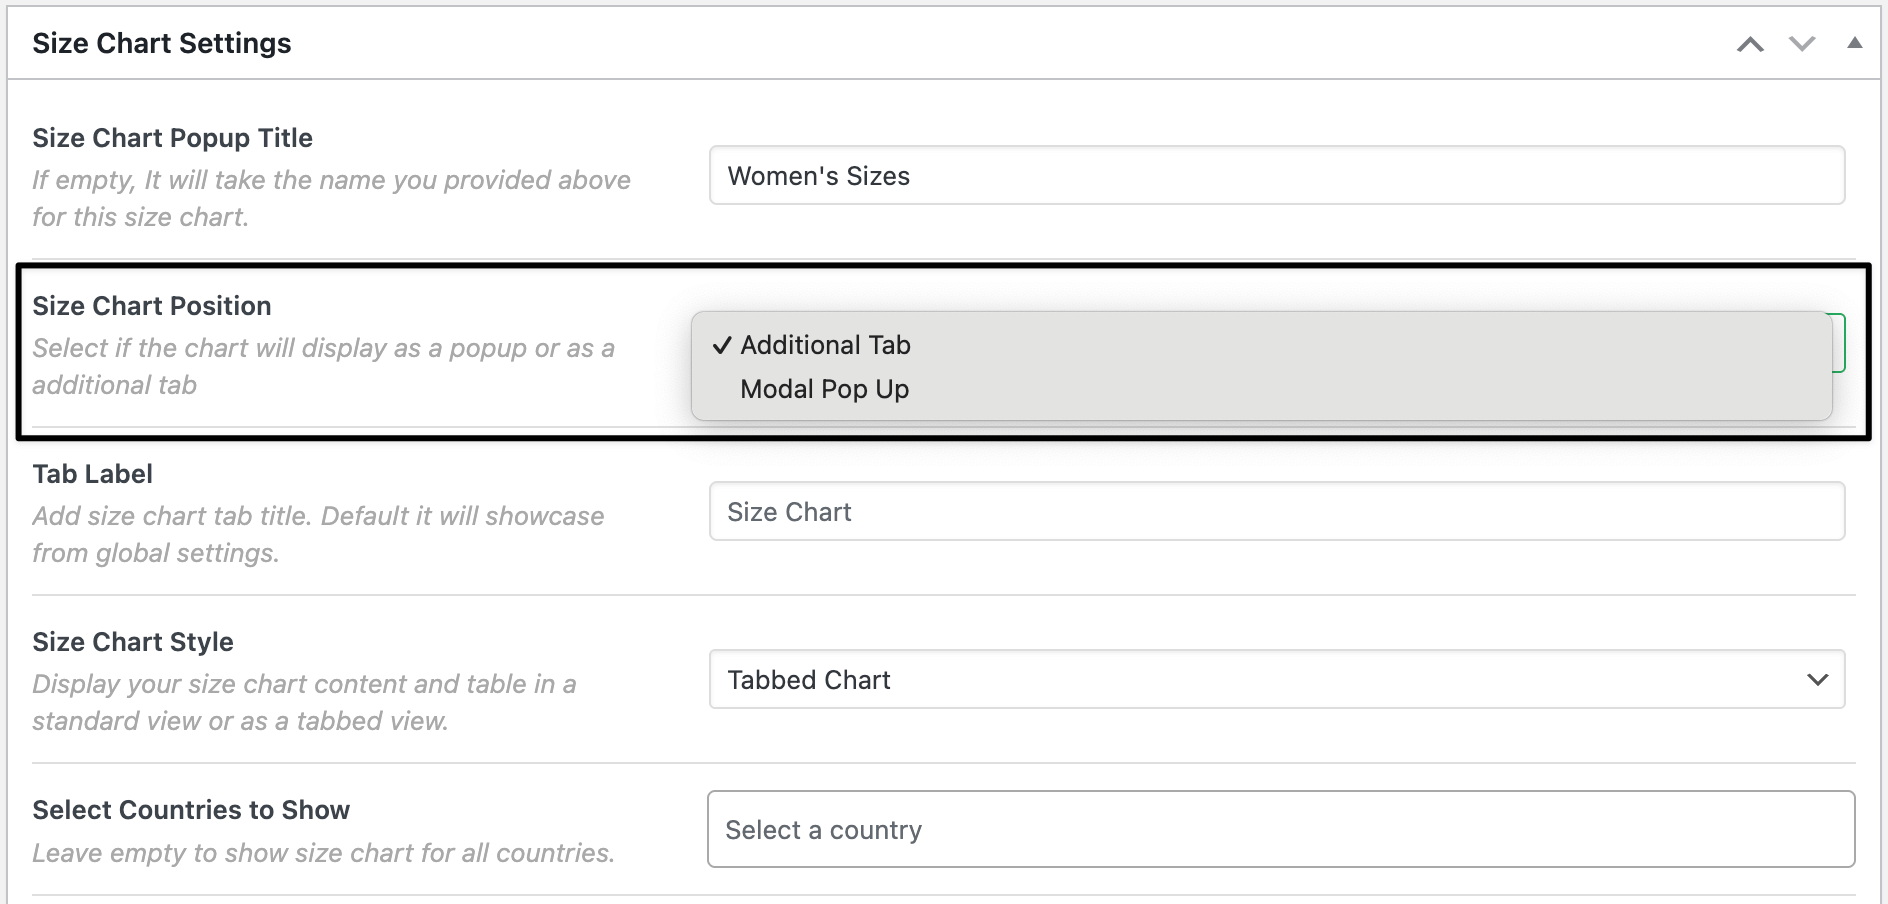Click the move panel down arrow
This screenshot has width=1888, height=904.
point(1802,44)
